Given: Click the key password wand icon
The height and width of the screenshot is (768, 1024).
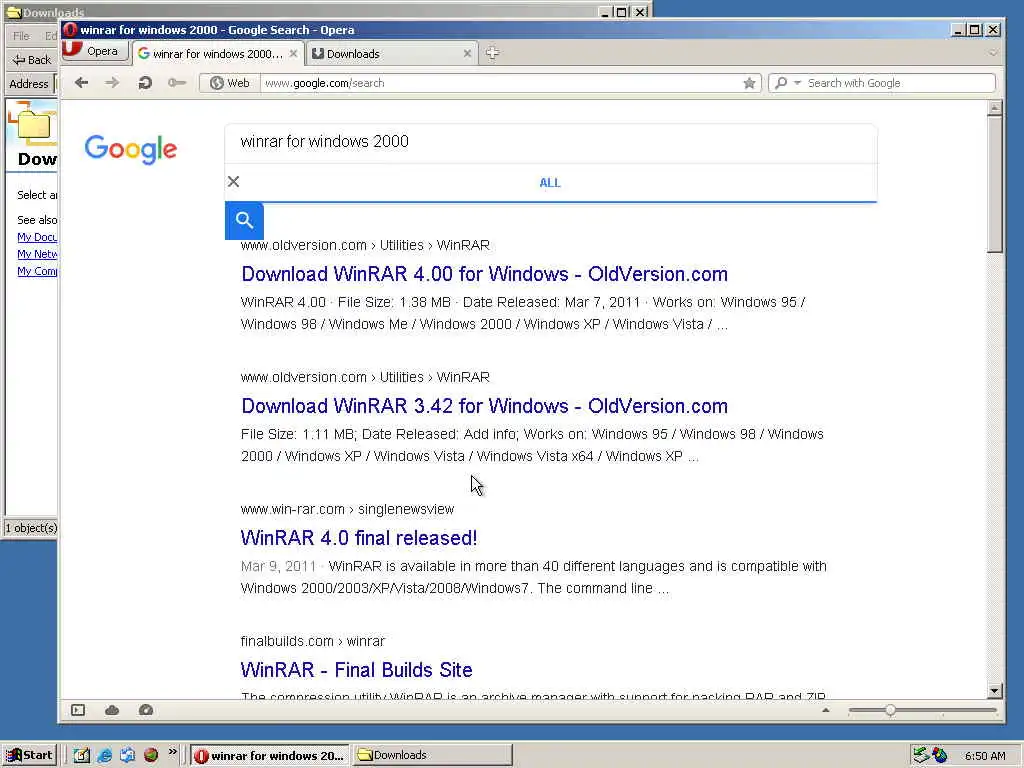Looking at the screenshot, I should [176, 83].
